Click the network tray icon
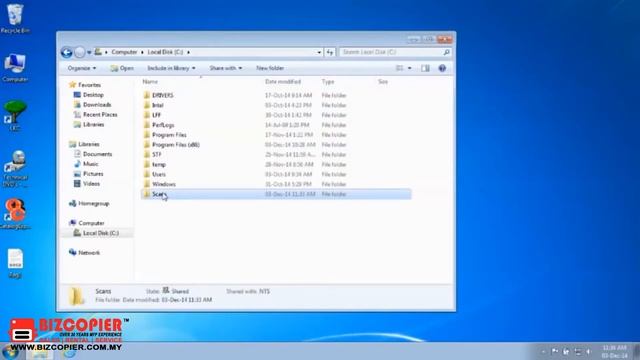 578,351
